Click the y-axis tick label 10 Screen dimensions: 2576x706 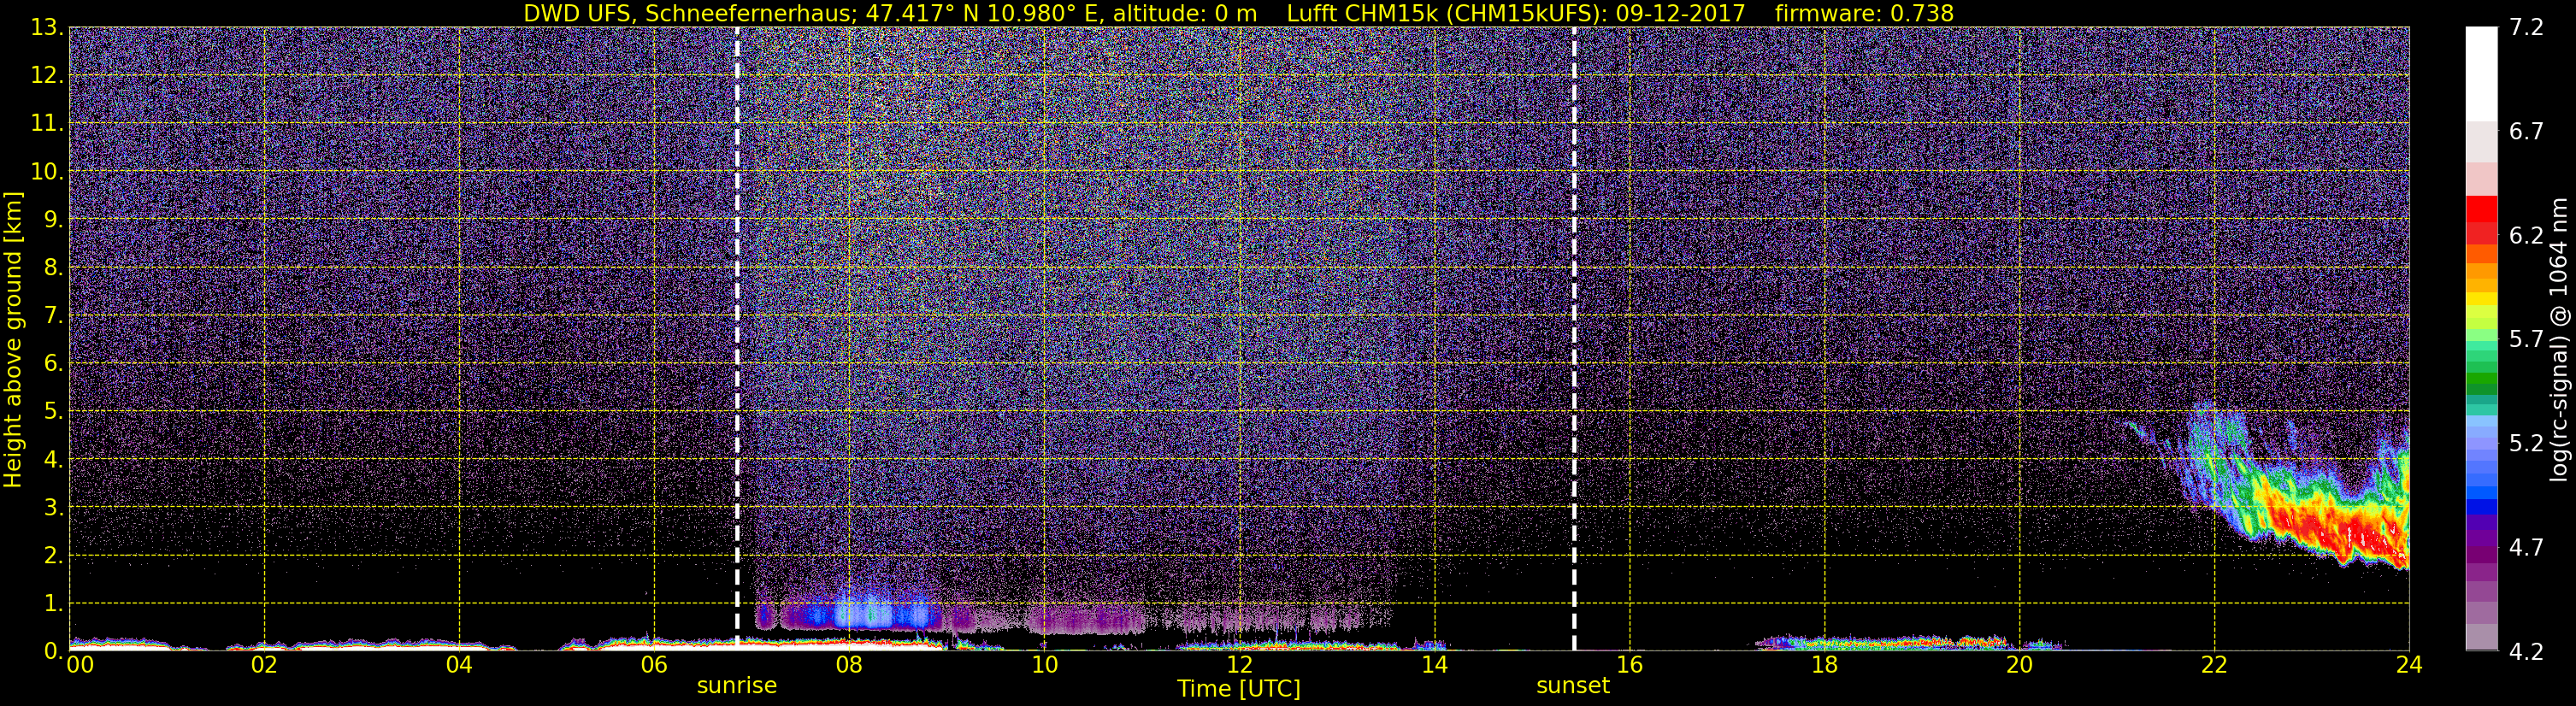(46, 172)
